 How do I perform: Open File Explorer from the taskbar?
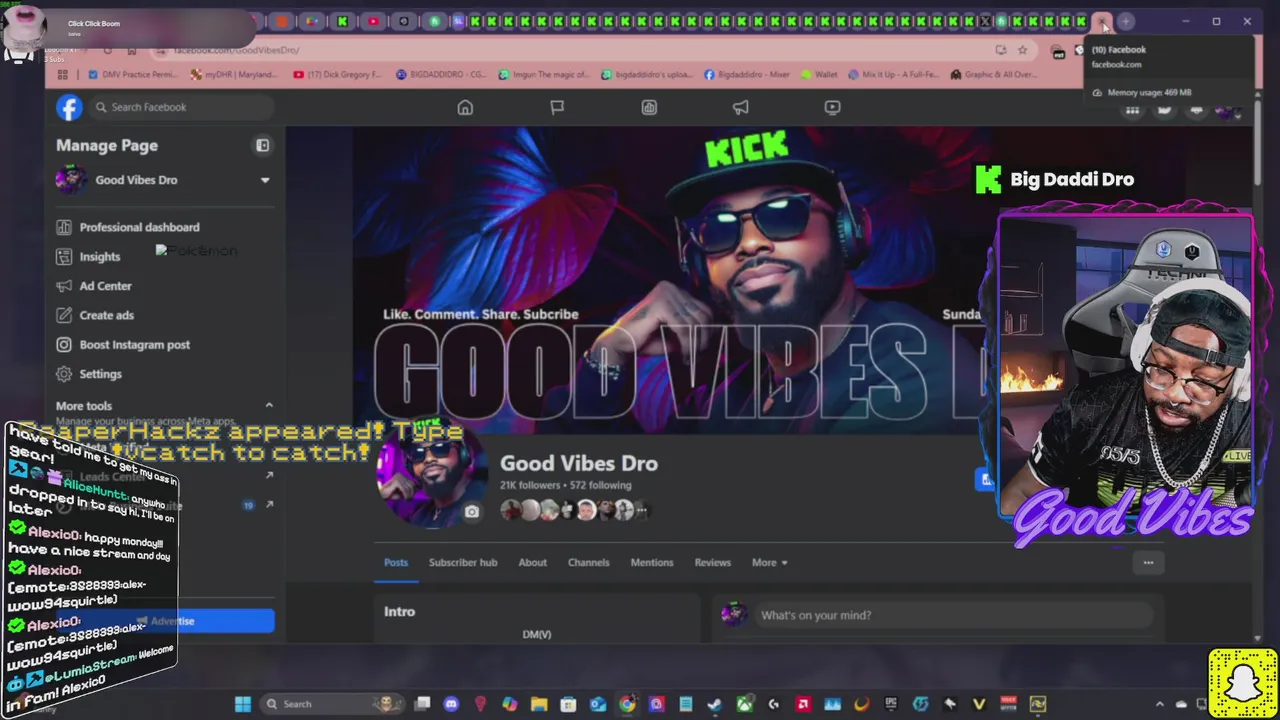point(539,704)
